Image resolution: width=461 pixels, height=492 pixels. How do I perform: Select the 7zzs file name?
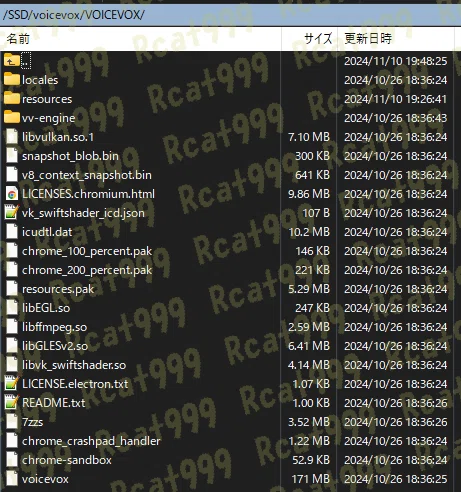(x=32, y=422)
